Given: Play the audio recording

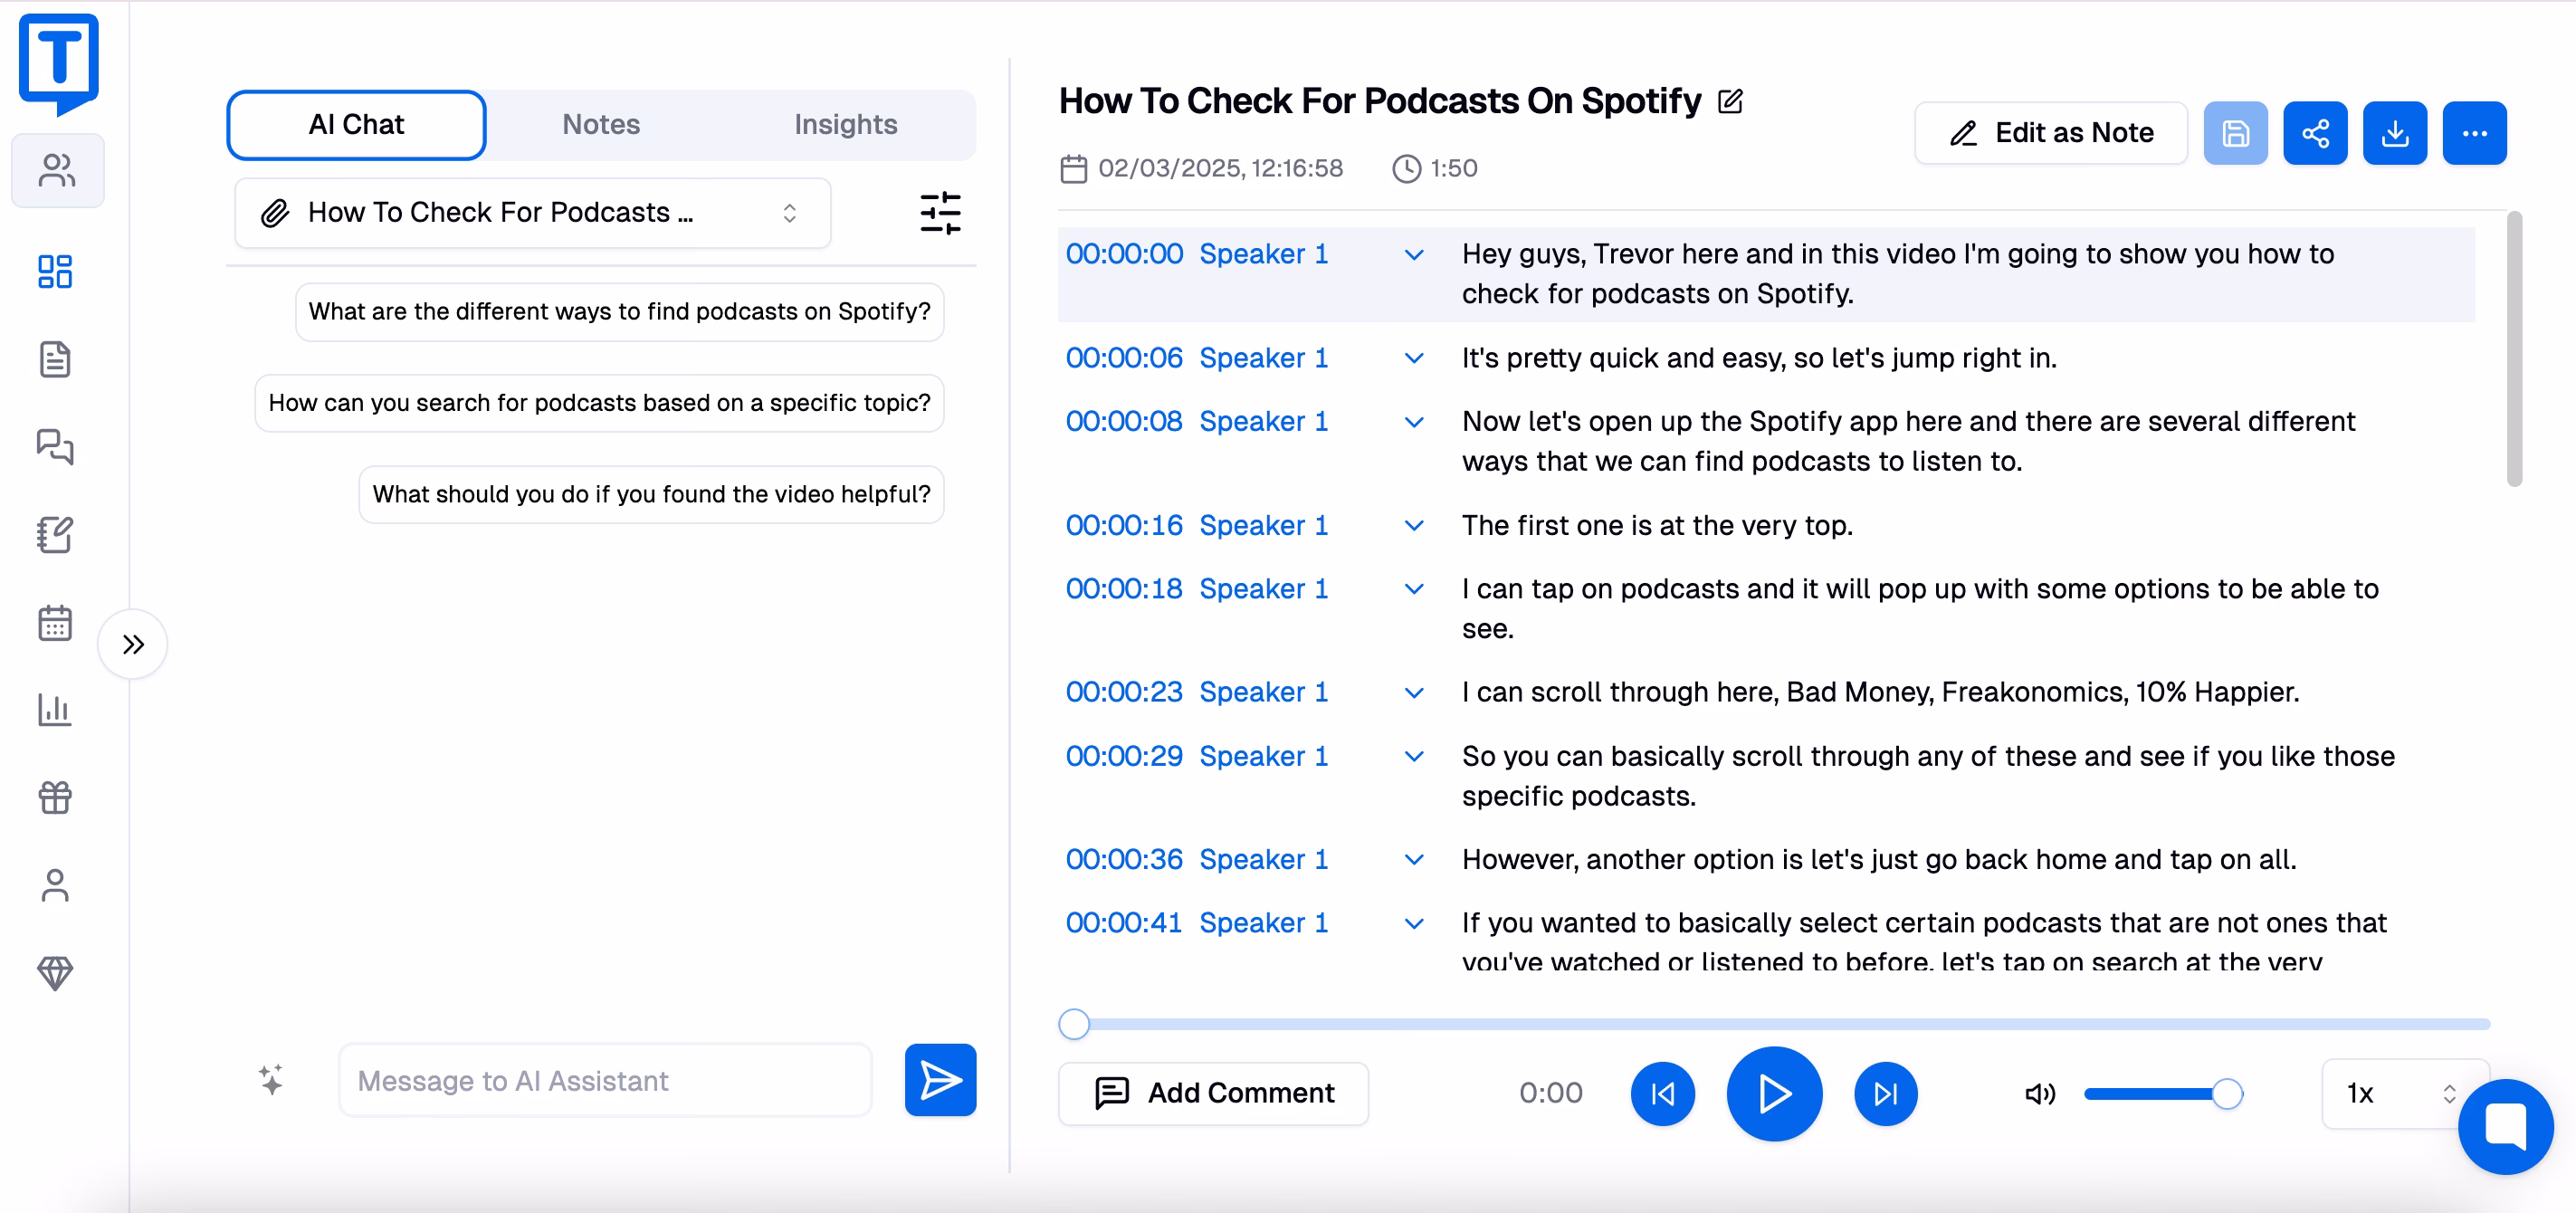Looking at the screenshot, I should pos(1774,1094).
